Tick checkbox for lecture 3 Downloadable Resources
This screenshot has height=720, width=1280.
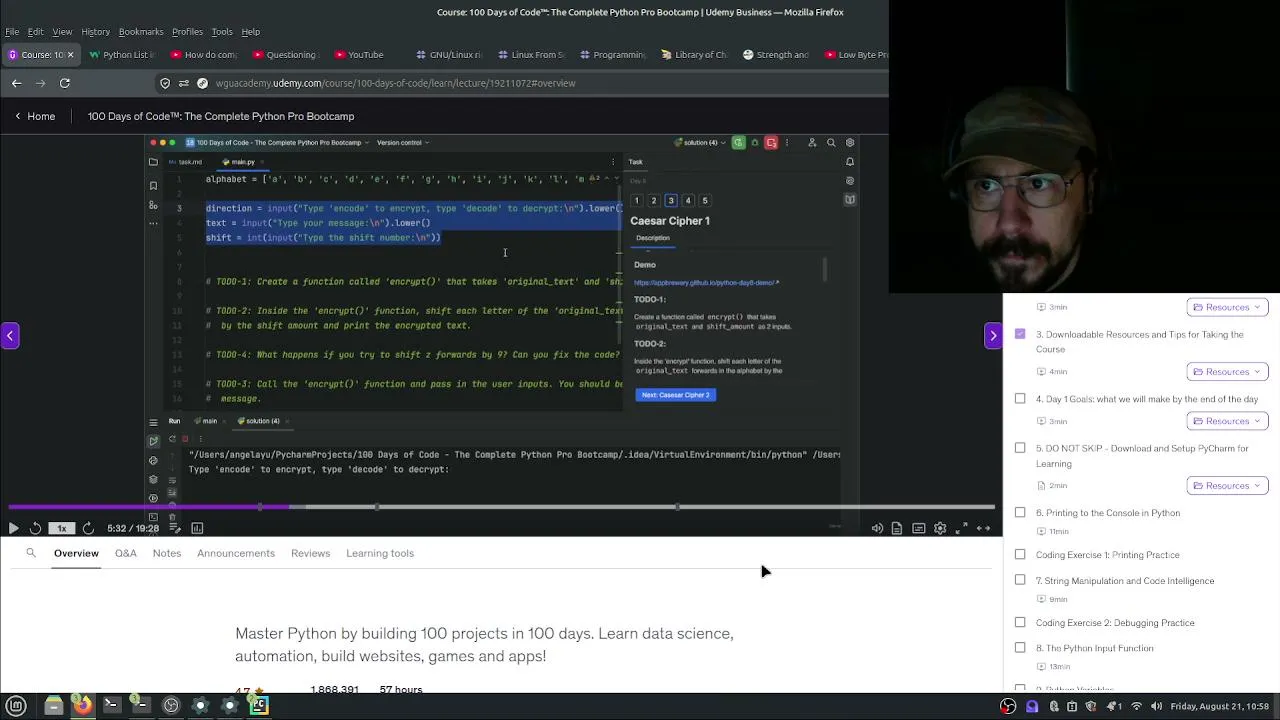pyautogui.click(x=1020, y=334)
